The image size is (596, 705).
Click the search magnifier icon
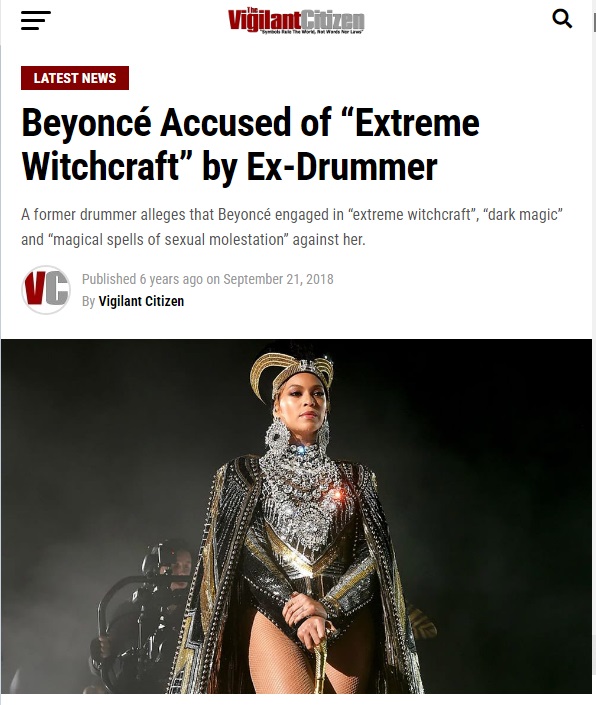pos(562,19)
